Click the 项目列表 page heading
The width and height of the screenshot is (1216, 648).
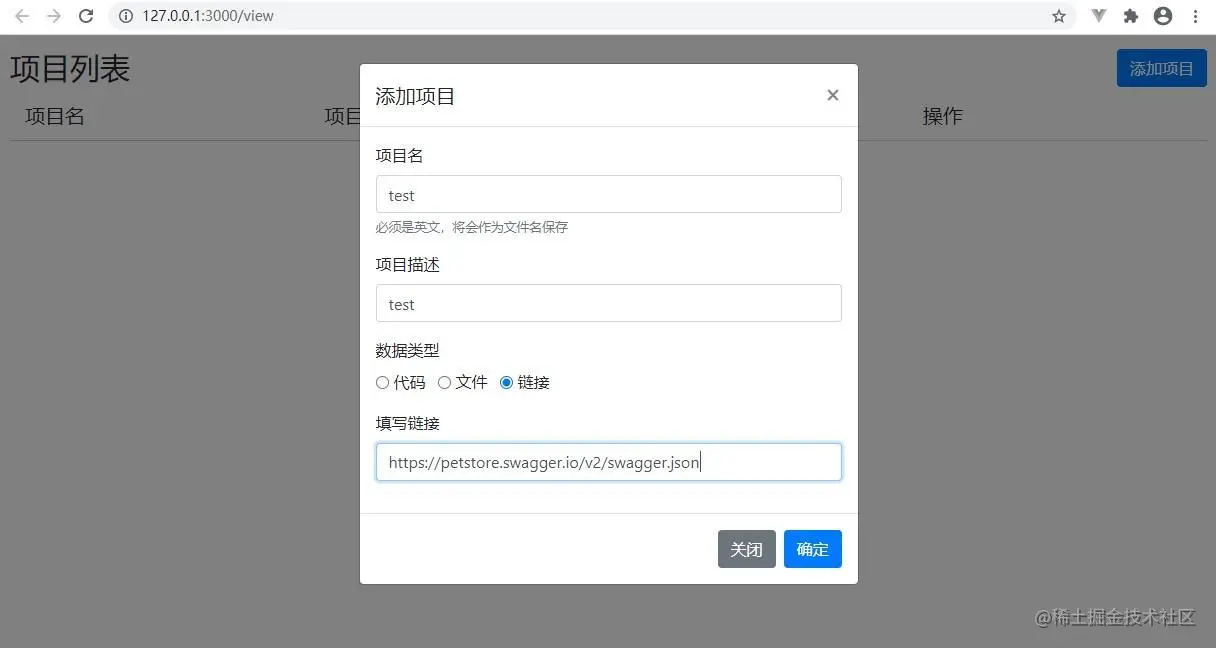(x=70, y=68)
